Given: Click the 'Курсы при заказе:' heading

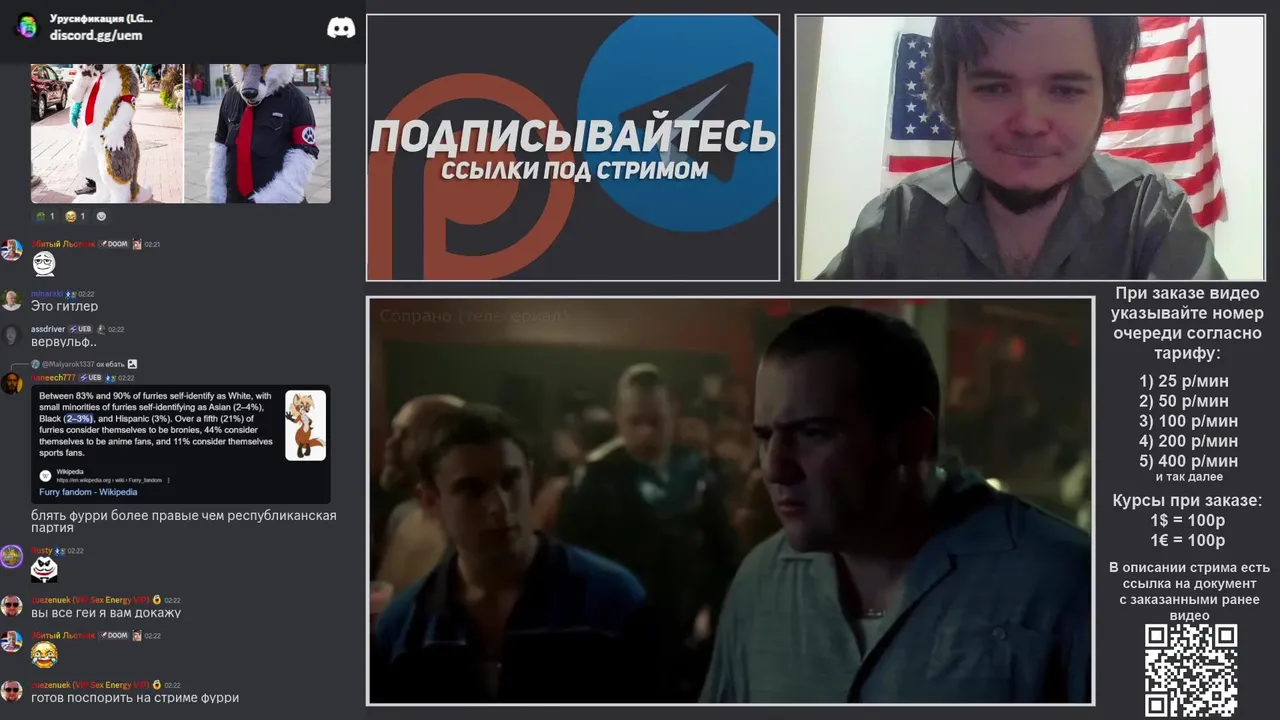Looking at the screenshot, I should (1188, 501).
